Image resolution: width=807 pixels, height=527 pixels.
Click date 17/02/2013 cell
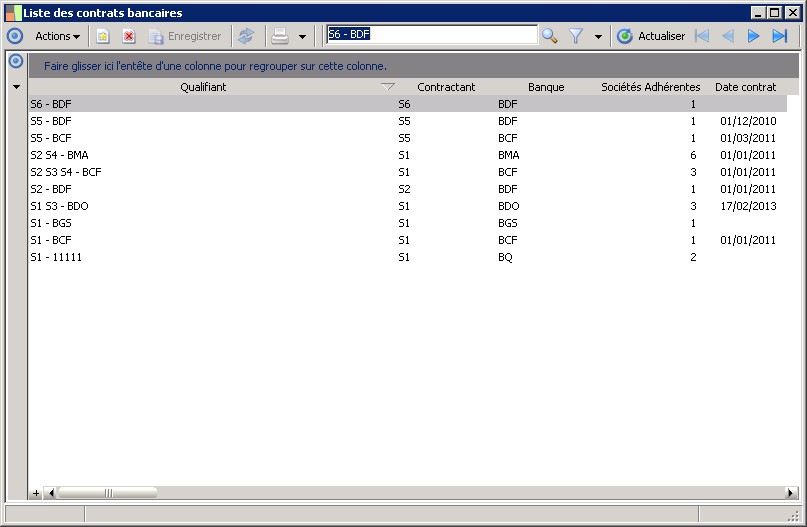tap(748, 206)
